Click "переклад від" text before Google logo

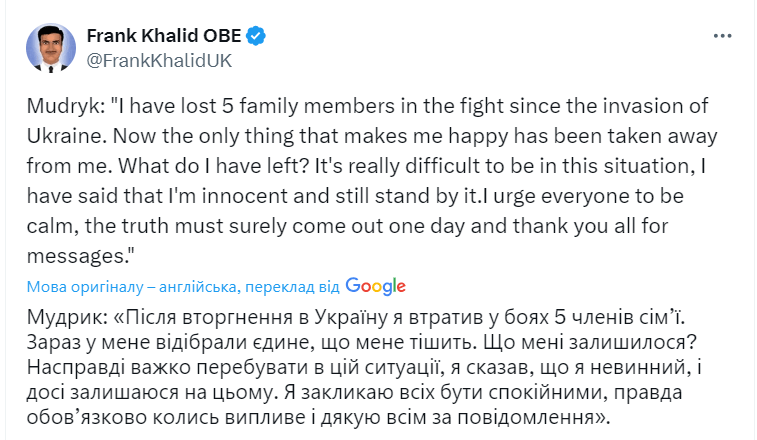tap(292, 287)
